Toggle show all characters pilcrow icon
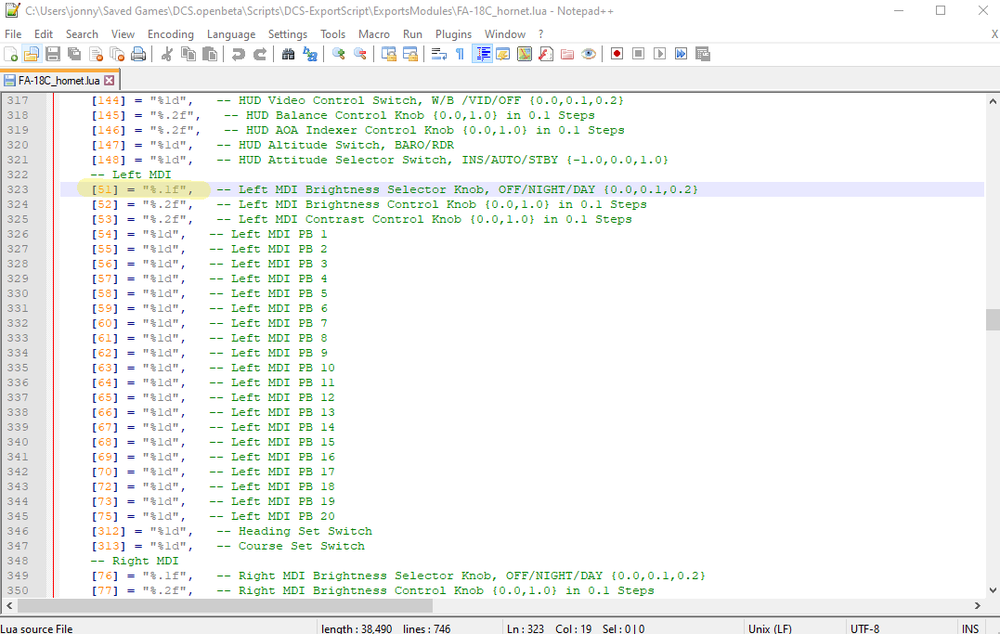Screen dimensions: 1000x634 click(460, 54)
